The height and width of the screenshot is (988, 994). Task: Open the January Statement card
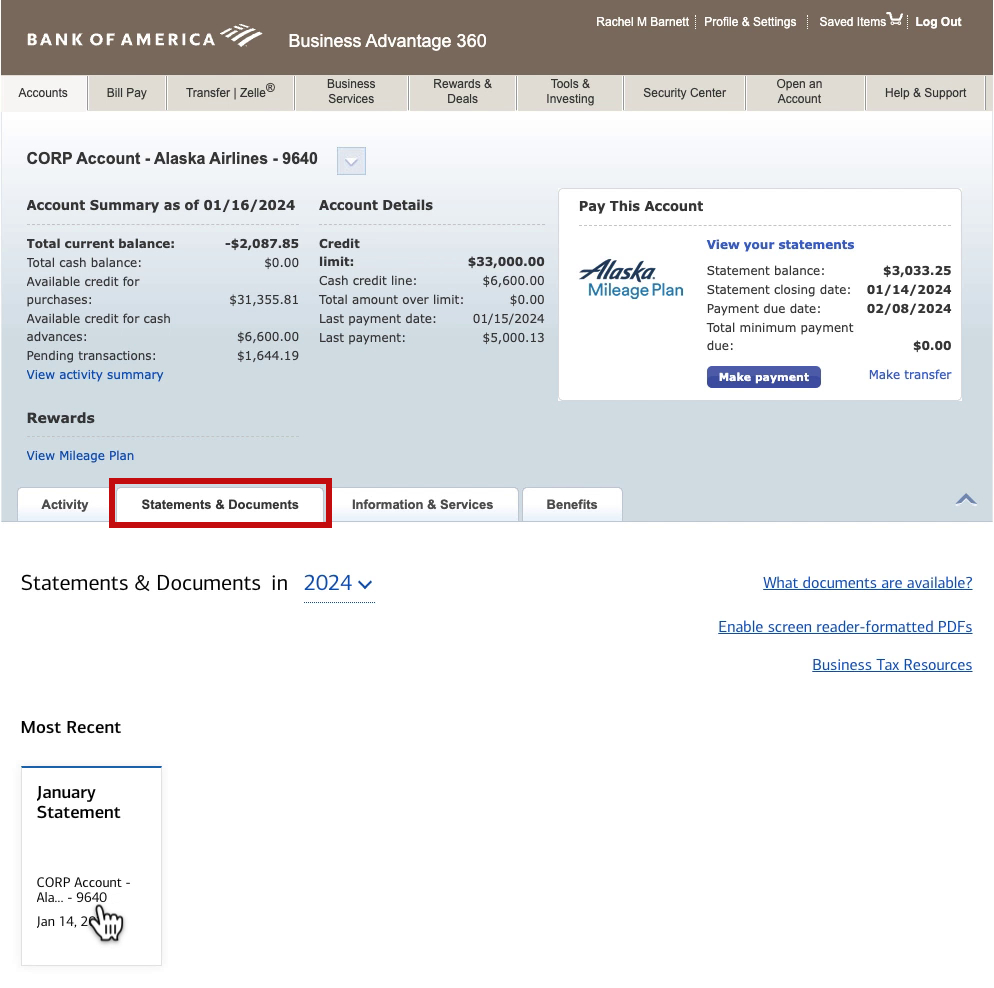[91, 866]
